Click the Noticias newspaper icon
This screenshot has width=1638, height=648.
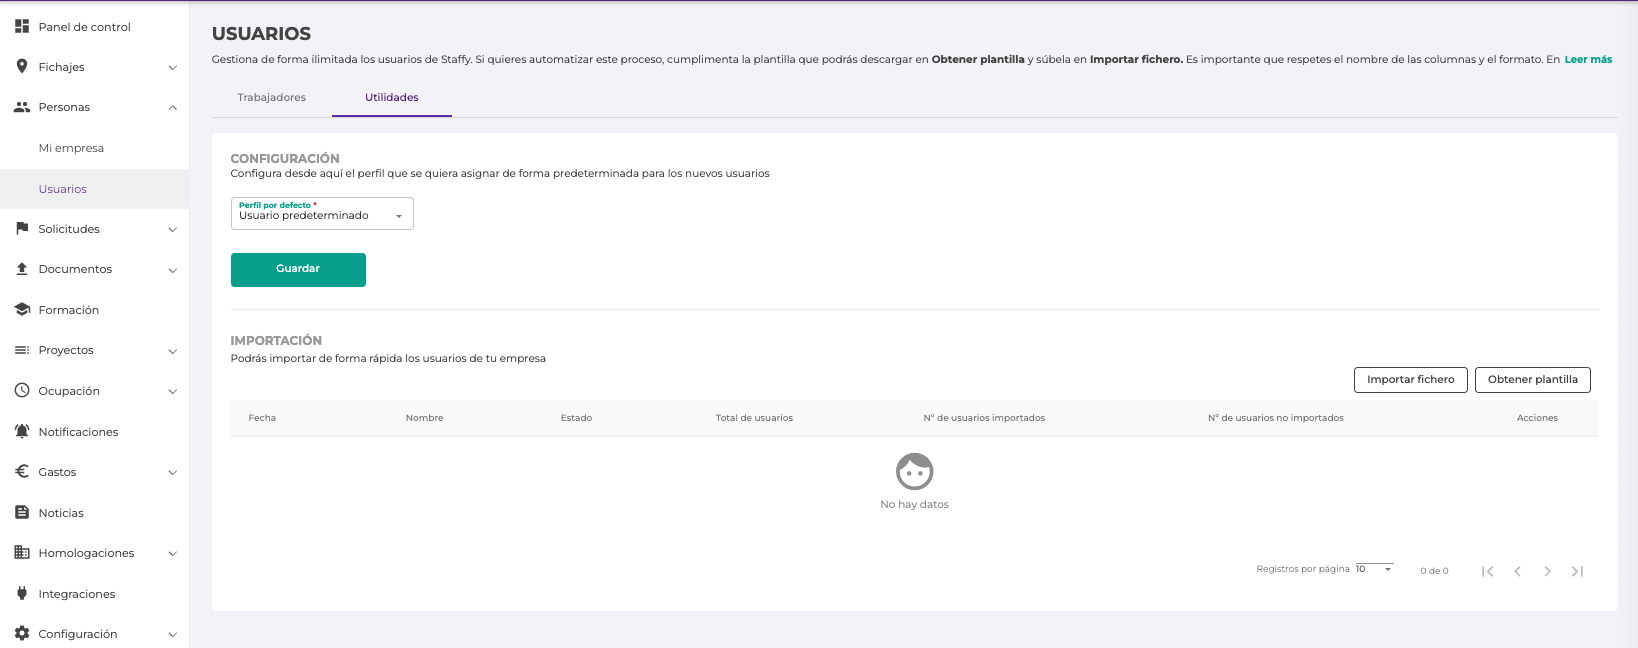pyautogui.click(x=22, y=512)
